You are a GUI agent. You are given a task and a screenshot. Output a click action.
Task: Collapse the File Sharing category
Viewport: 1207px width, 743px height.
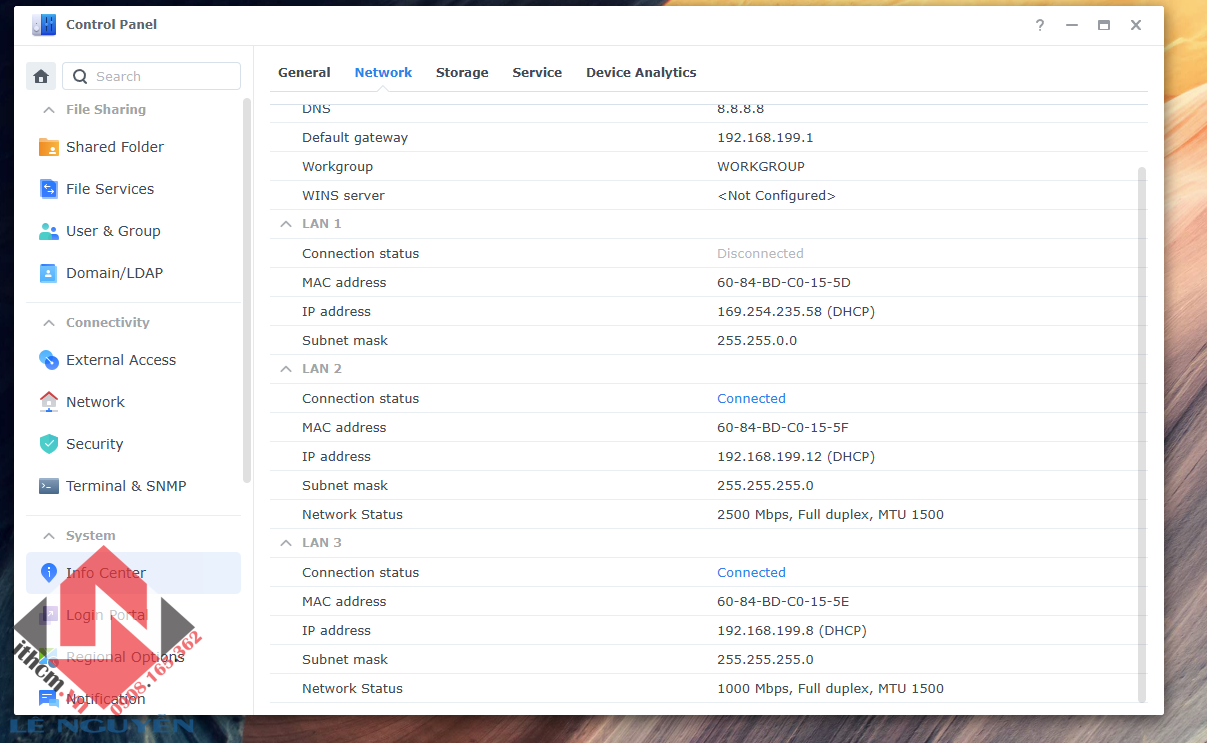tap(48, 110)
